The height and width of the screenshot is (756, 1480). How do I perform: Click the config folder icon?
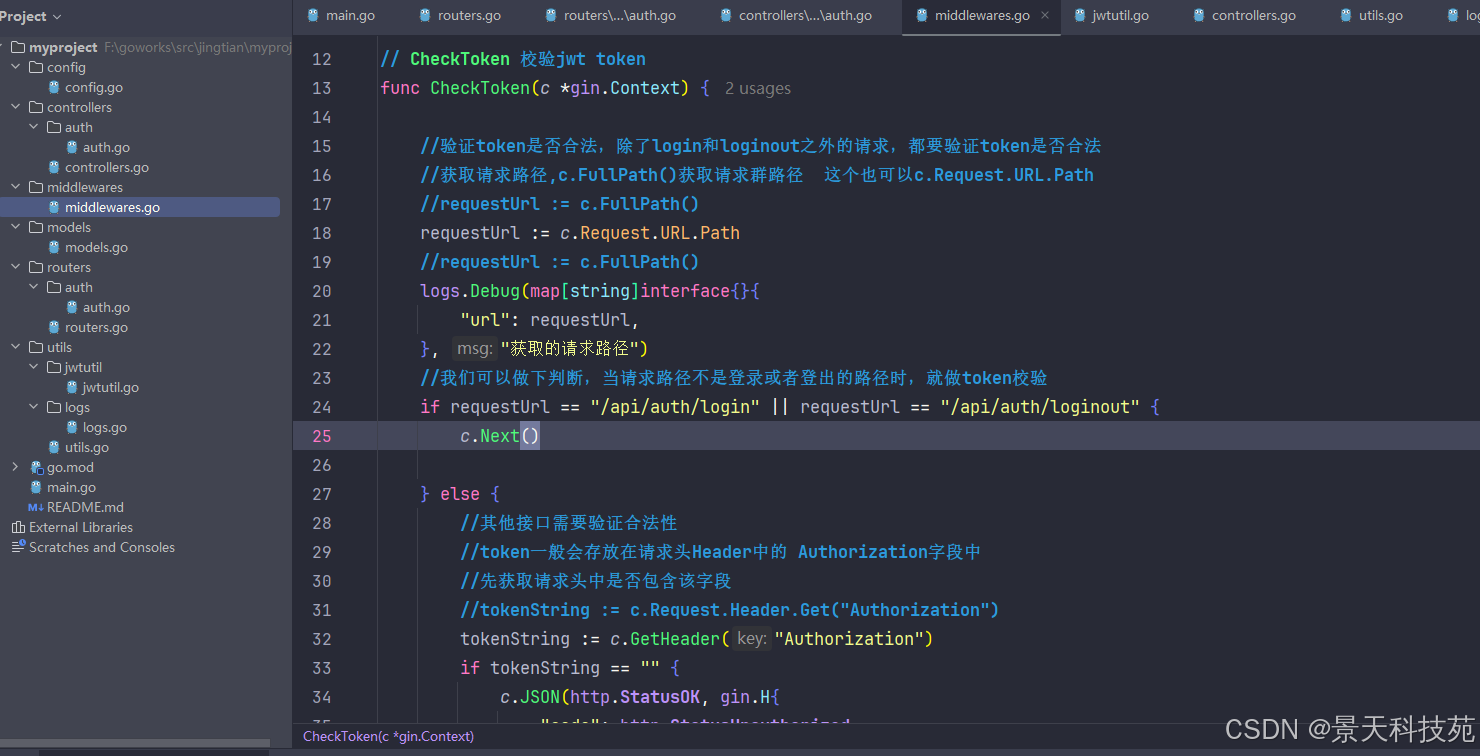(36, 67)
